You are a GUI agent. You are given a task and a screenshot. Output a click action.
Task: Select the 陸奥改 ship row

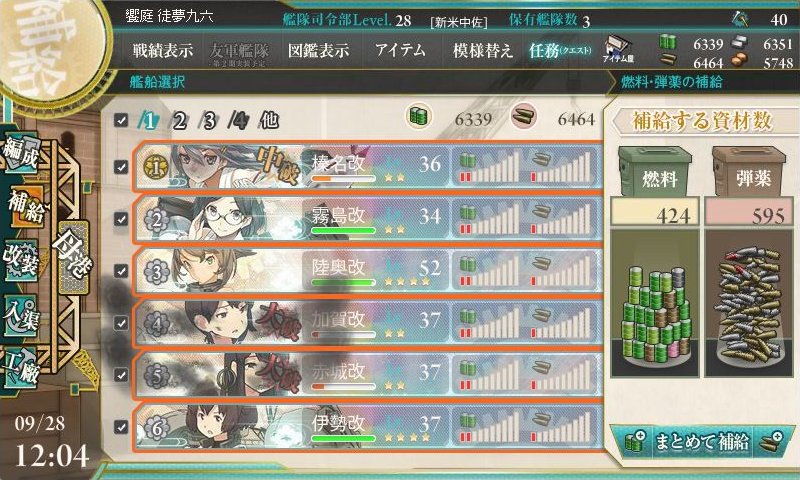coord(368,271)
